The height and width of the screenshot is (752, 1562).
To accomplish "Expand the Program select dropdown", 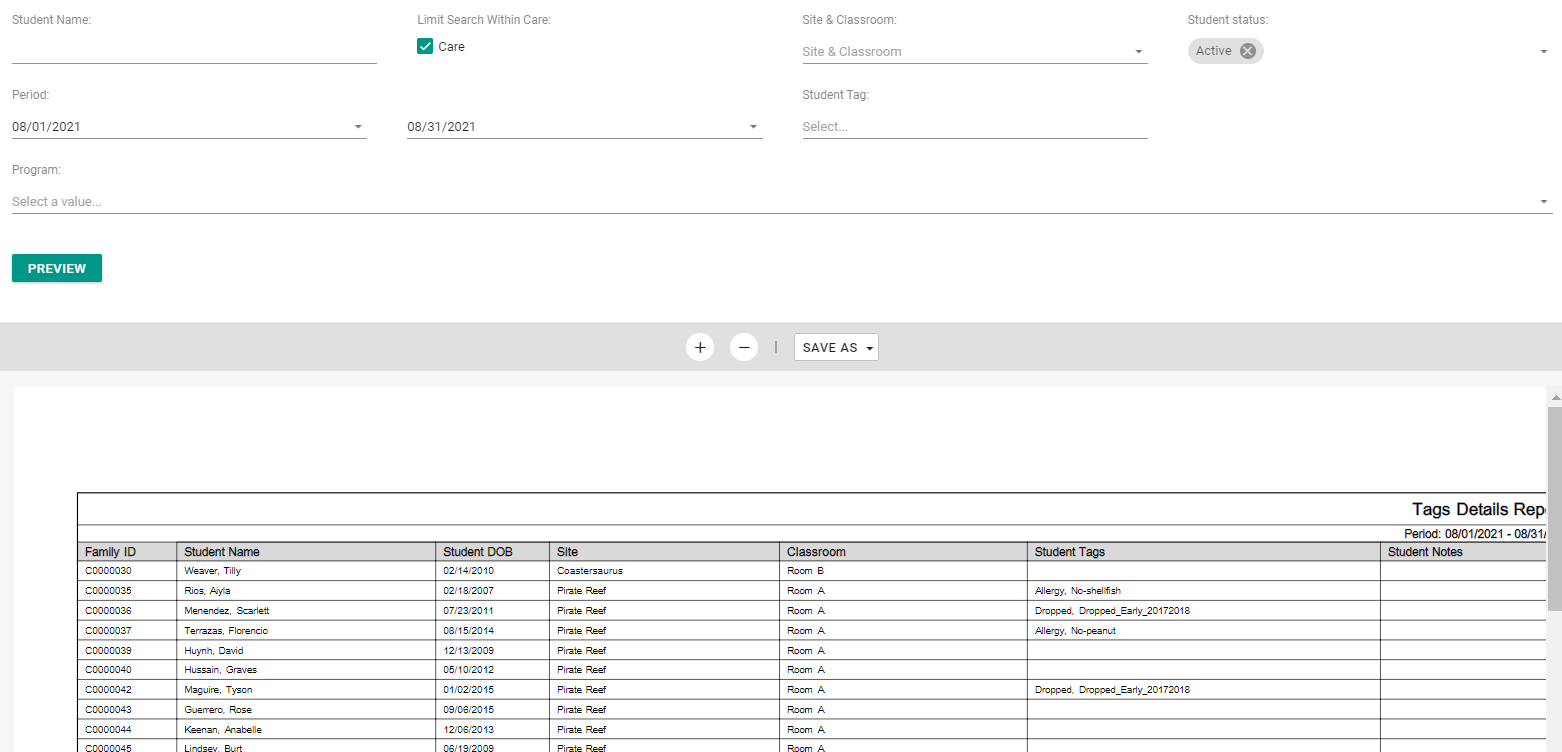I will pos(782,202).
